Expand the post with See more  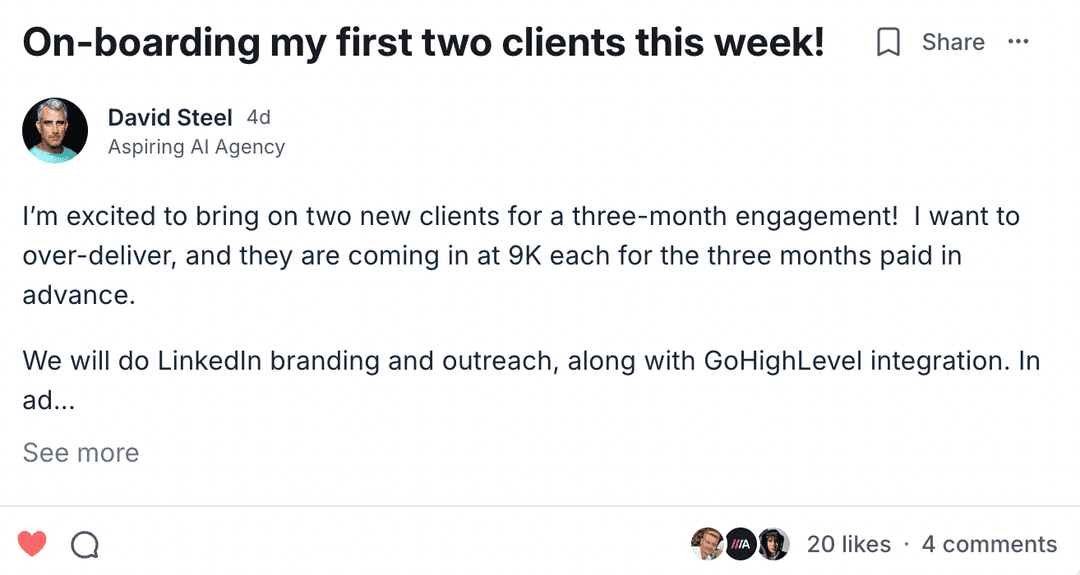81,452
